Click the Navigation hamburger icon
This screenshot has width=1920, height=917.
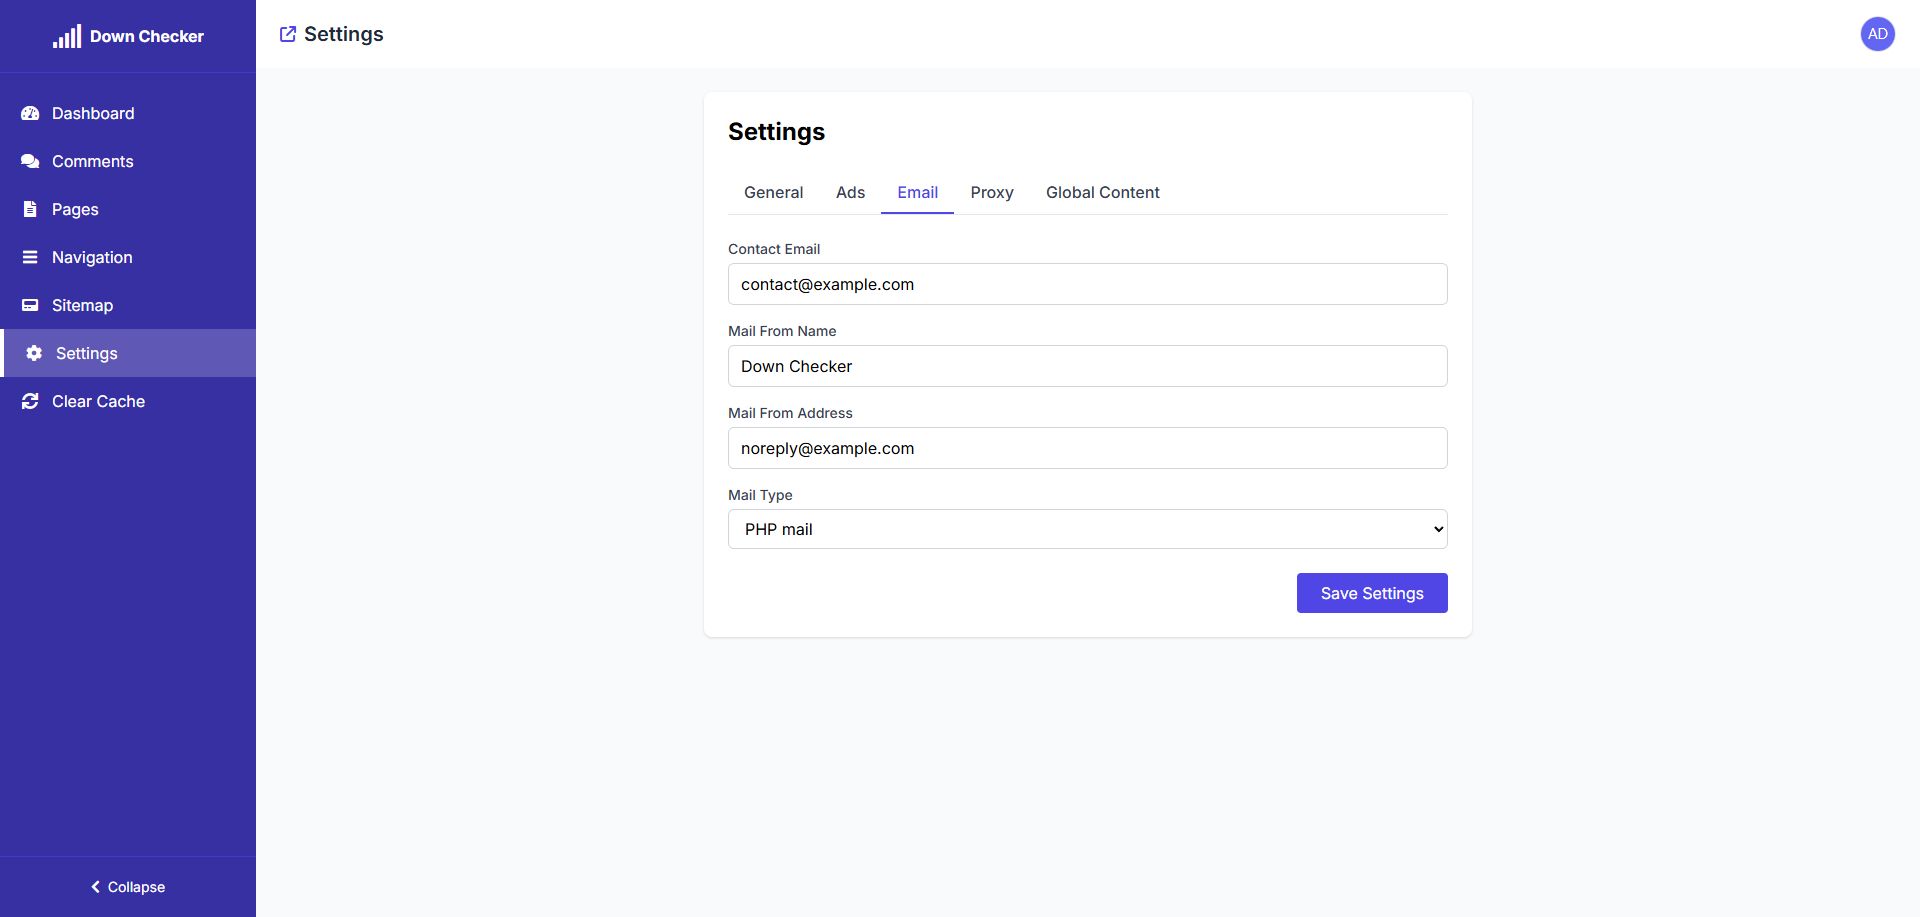click(30, 257)
